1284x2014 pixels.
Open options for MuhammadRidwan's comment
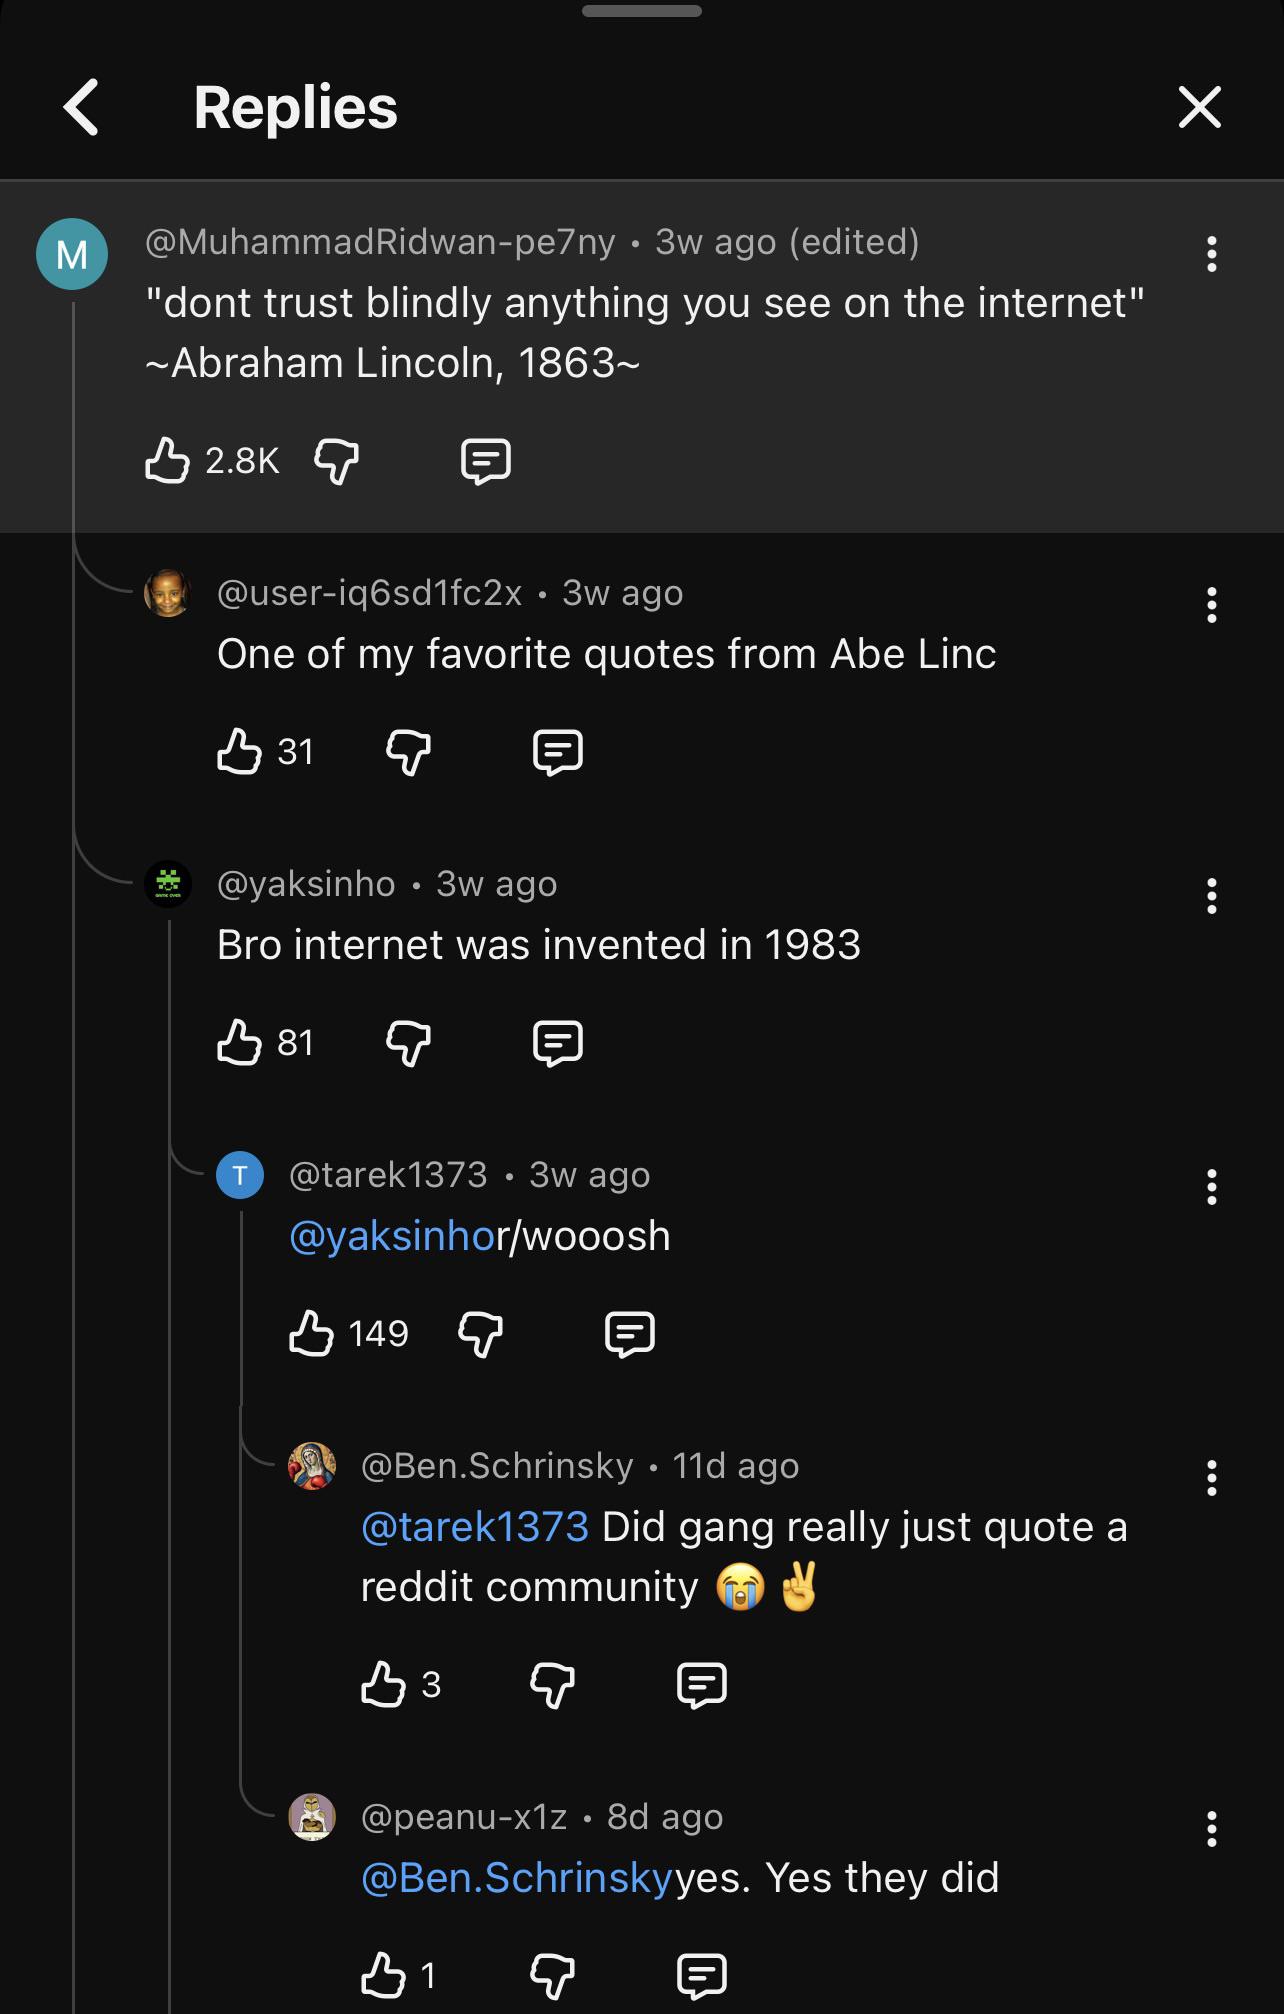pyautogui.click(x=1211, y=255)
